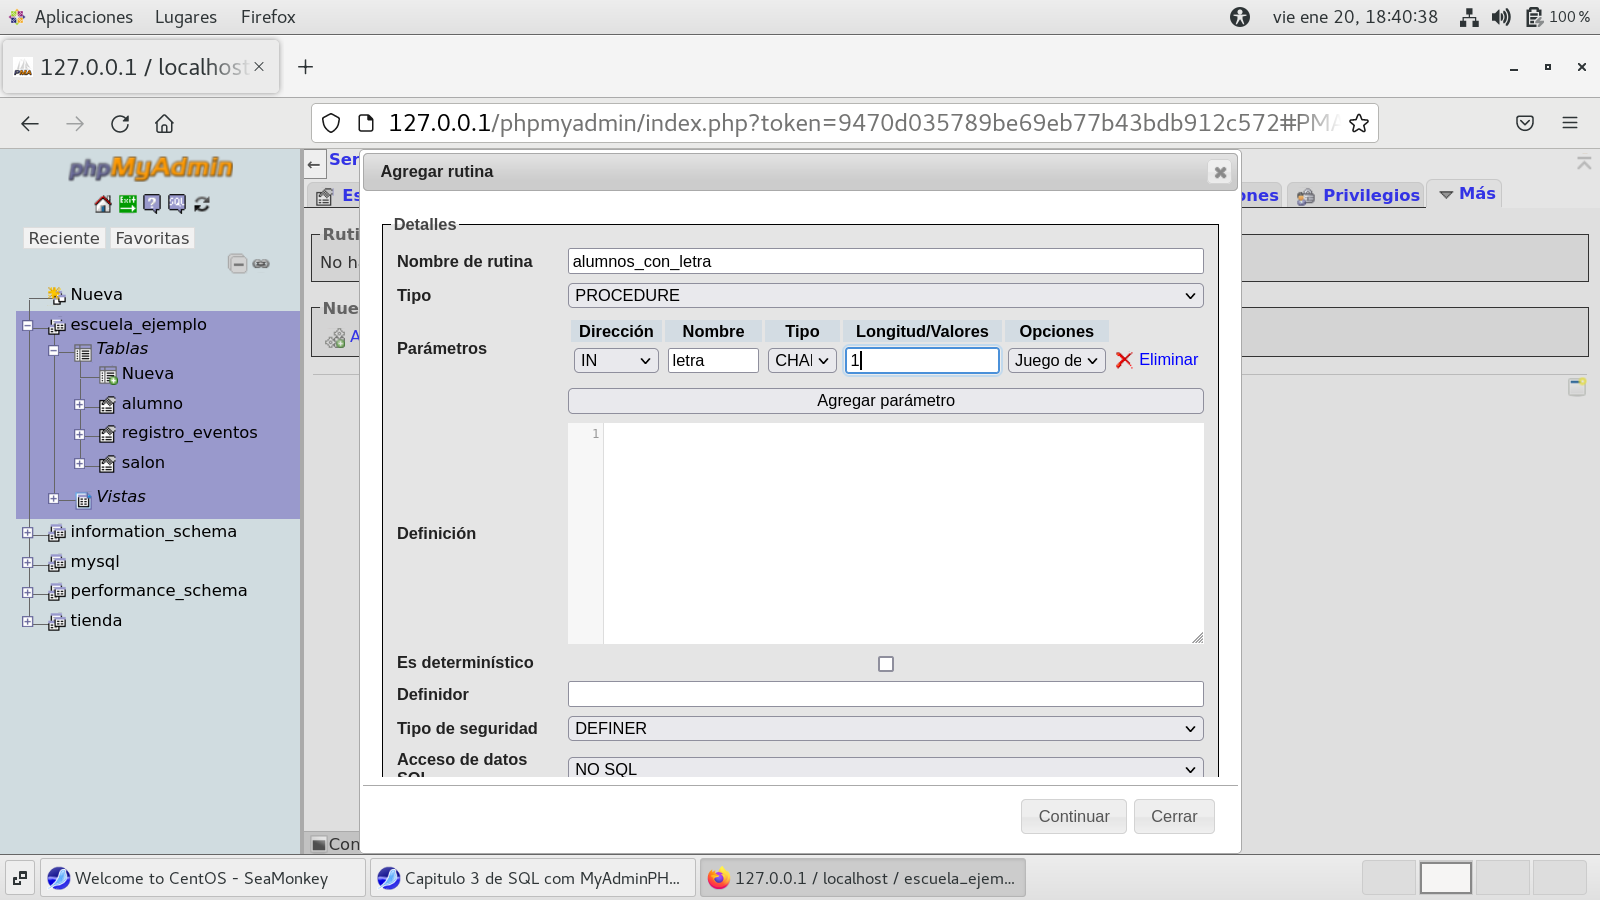The height and width of the screenshot is (900, 1600).
Task: Bookmark this page with the star icon
Action: 1358,123
